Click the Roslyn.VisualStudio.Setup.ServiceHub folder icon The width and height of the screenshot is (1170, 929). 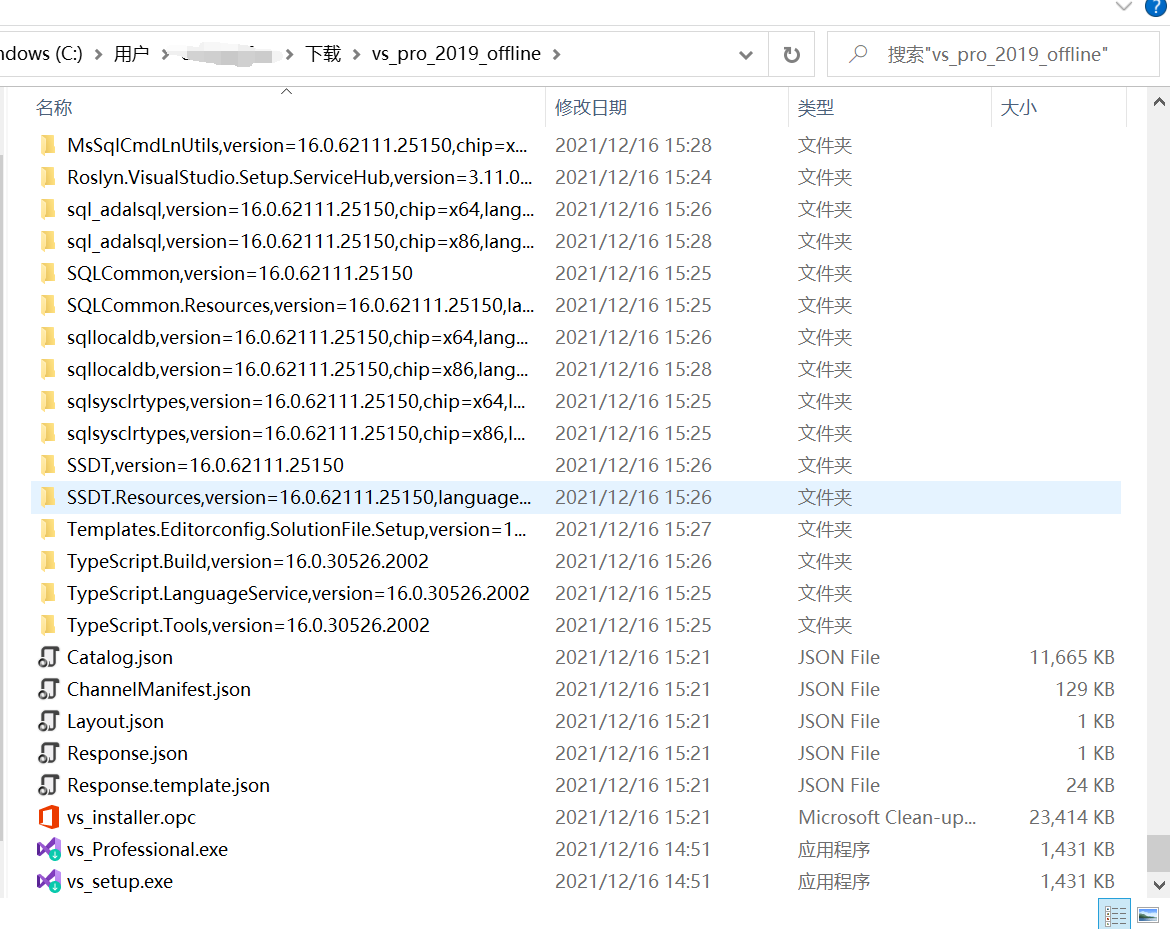[x=49, y=177]
